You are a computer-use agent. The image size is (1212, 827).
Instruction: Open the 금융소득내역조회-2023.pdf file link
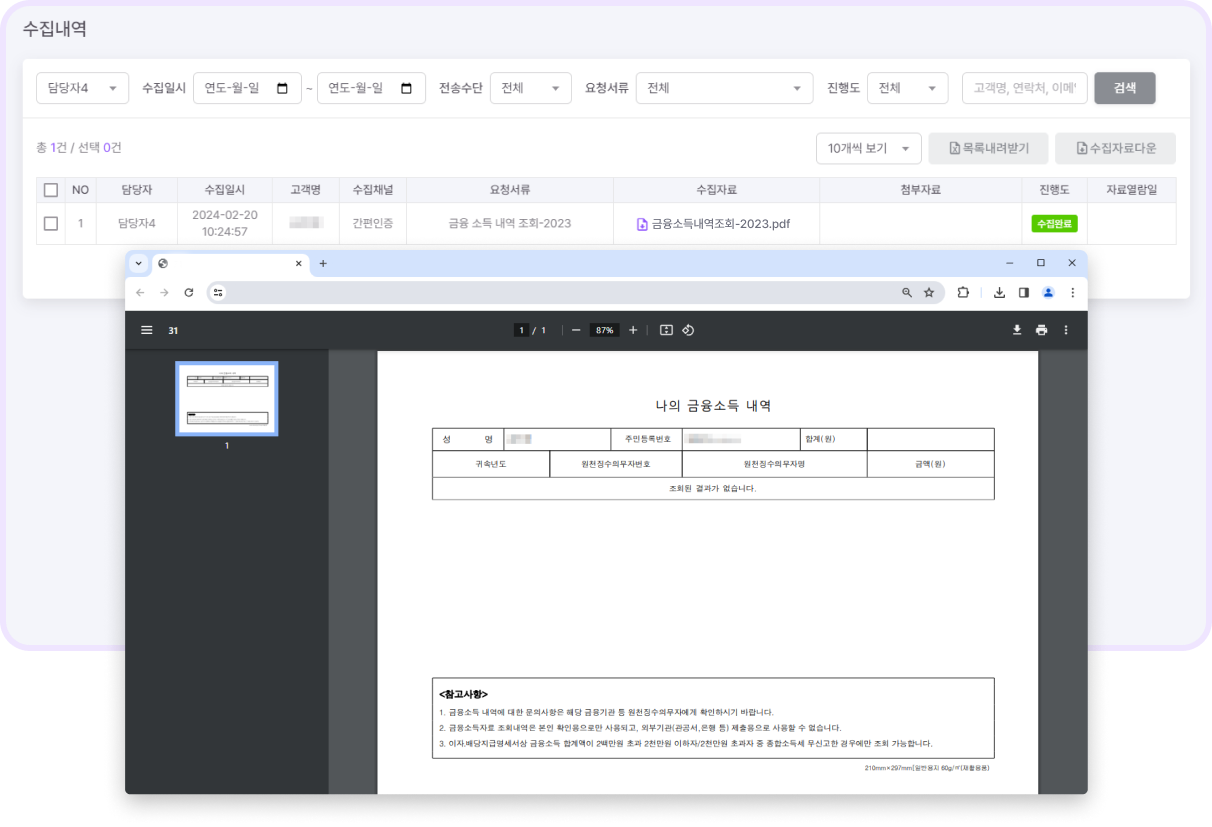[720, 224]
